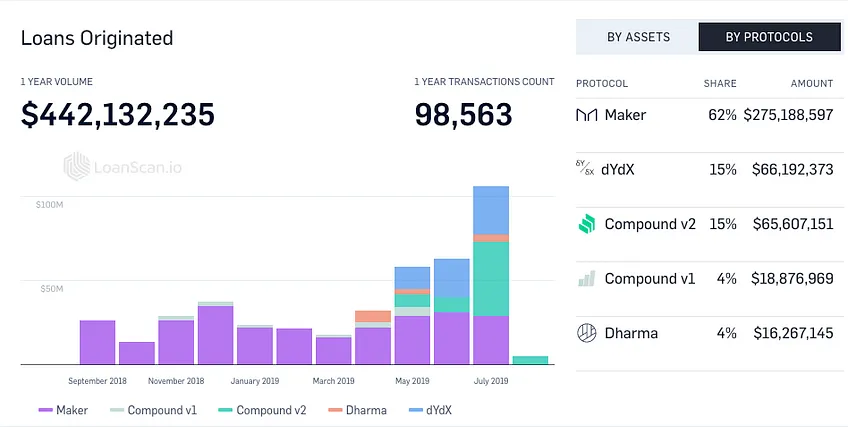The image size is (848, 427).
Task: Click the purple Maker legend color swatch
Action: pos(45,410)
